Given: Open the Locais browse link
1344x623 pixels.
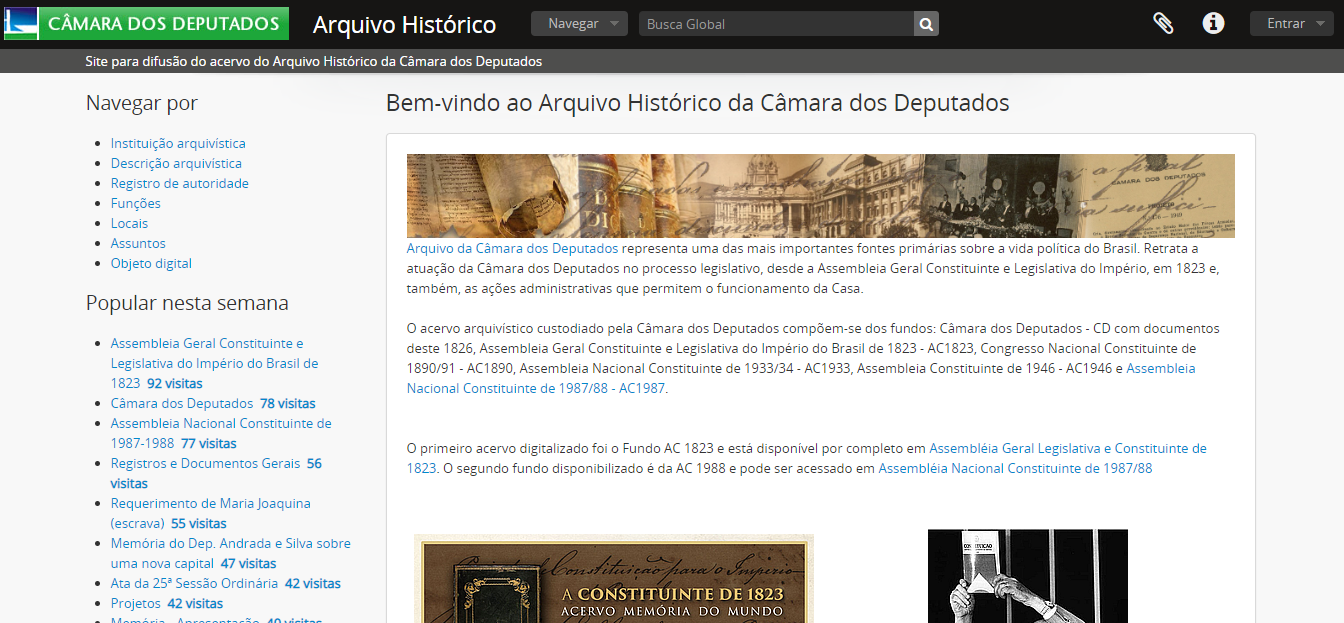Looking at the screenshot, I should (129, 223).
